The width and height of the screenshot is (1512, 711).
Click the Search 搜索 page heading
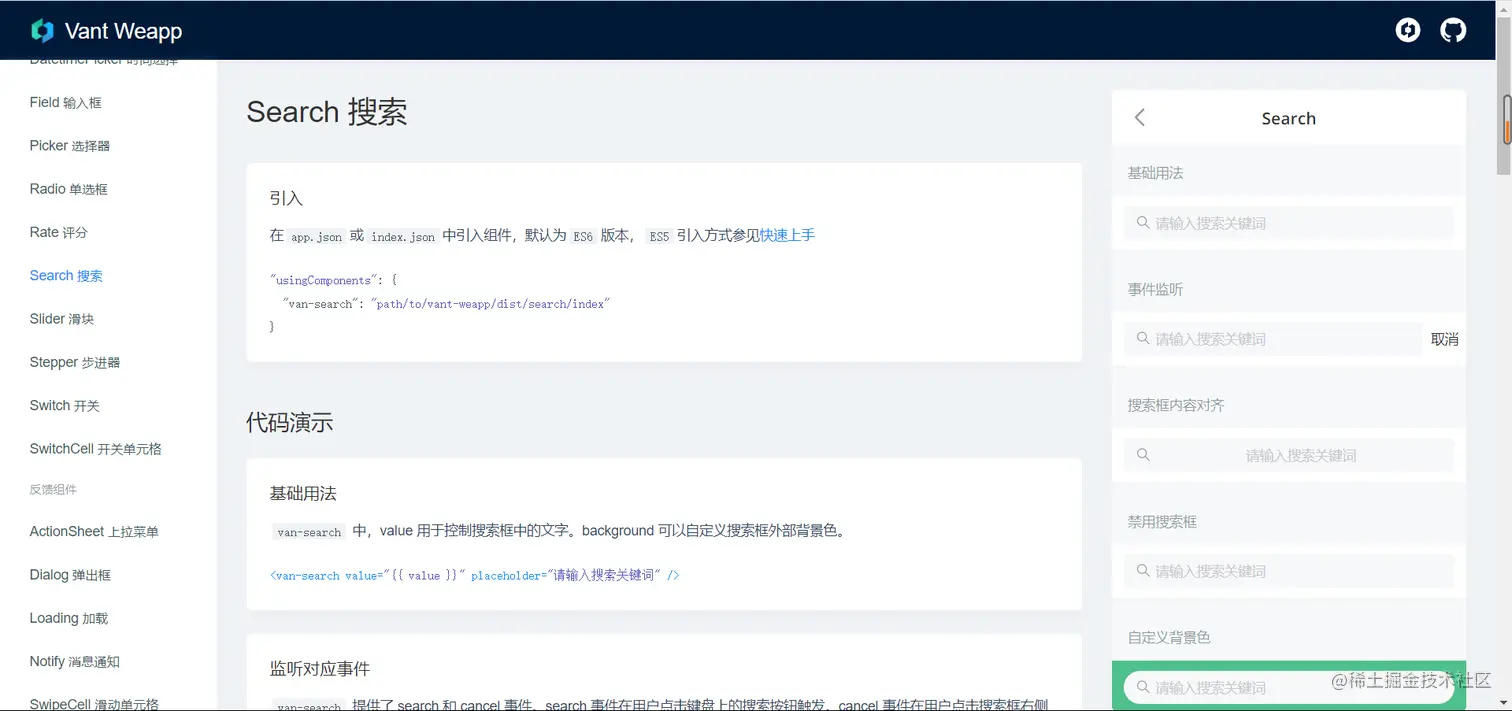click(327, 112)
